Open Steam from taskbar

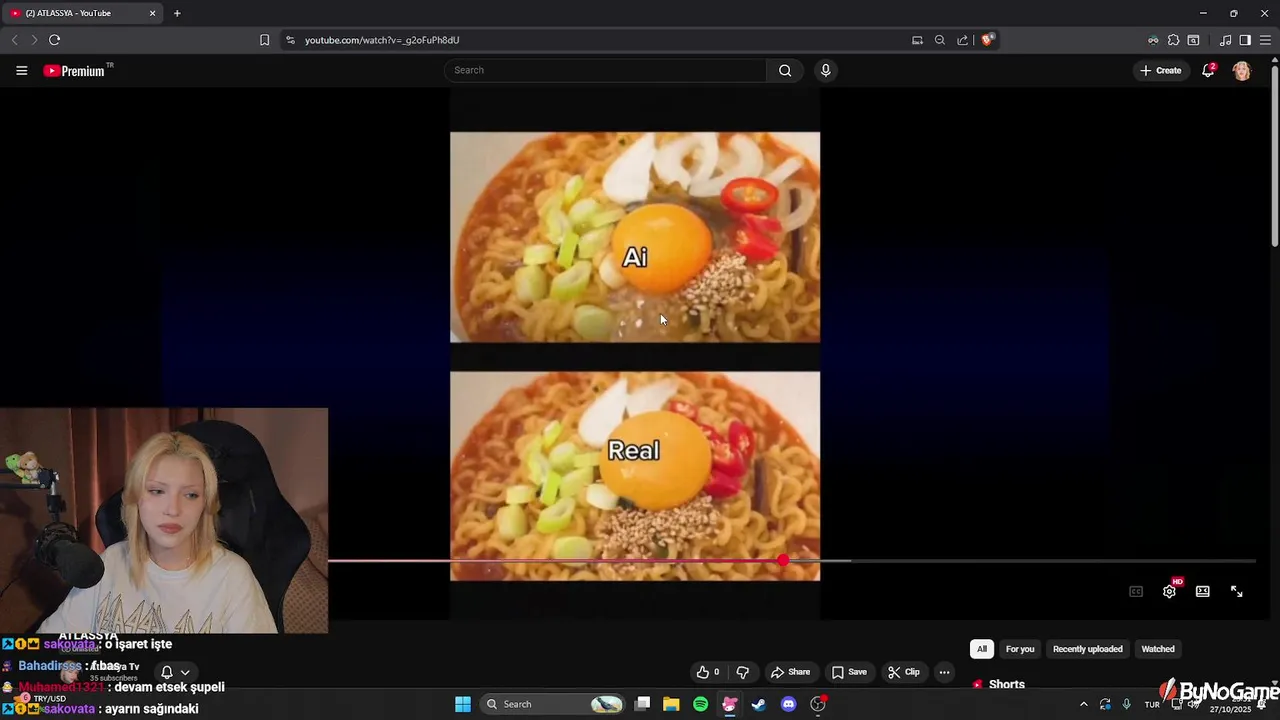pos(759,704)
